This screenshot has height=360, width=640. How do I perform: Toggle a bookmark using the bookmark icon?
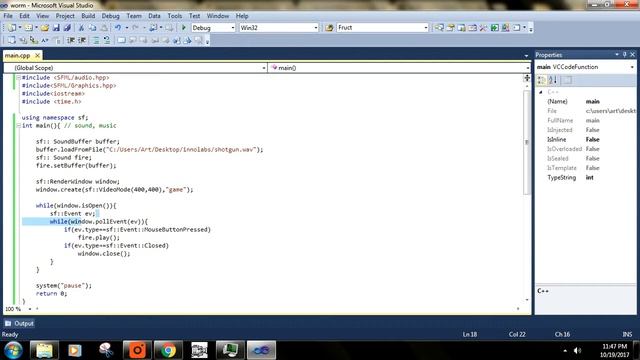pos(121,40)
